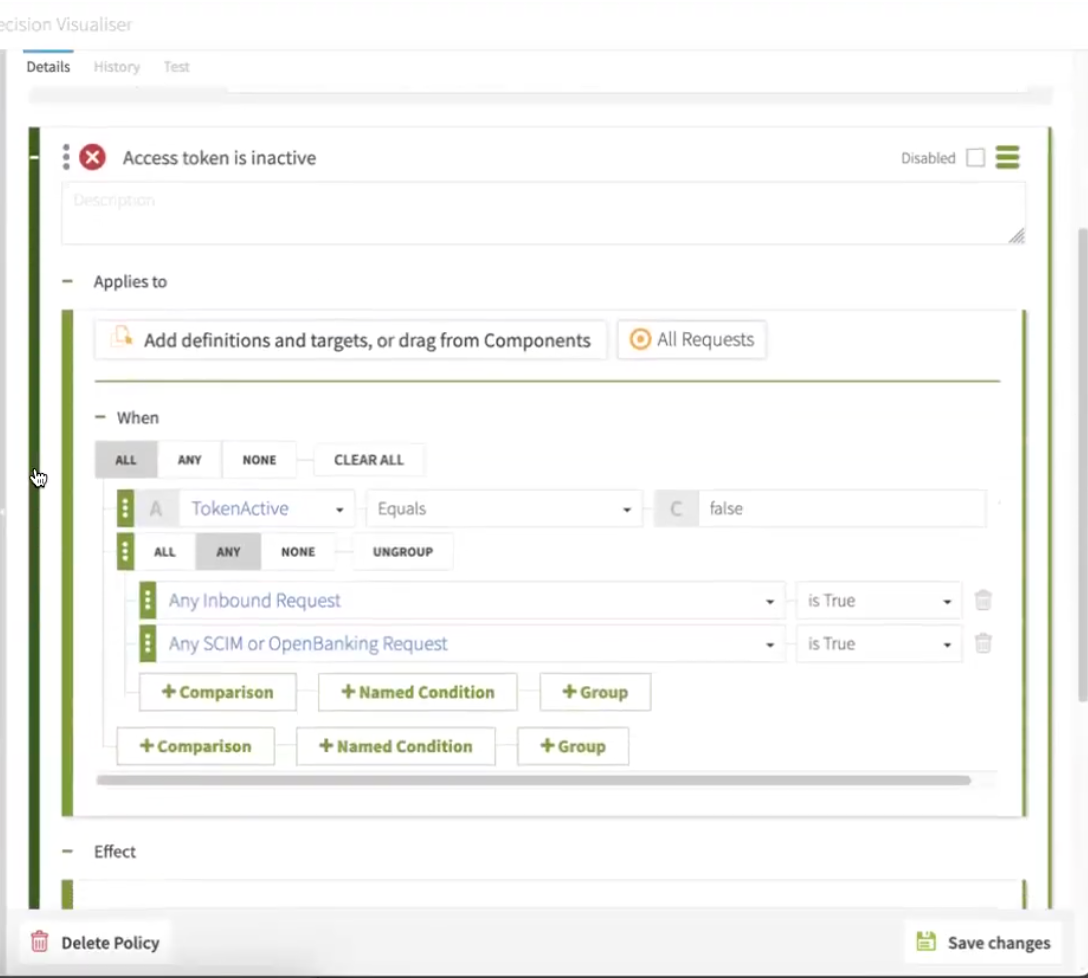1088x978 pixels.
Task: Tick the Disabled checkbox
Action: 975,158
